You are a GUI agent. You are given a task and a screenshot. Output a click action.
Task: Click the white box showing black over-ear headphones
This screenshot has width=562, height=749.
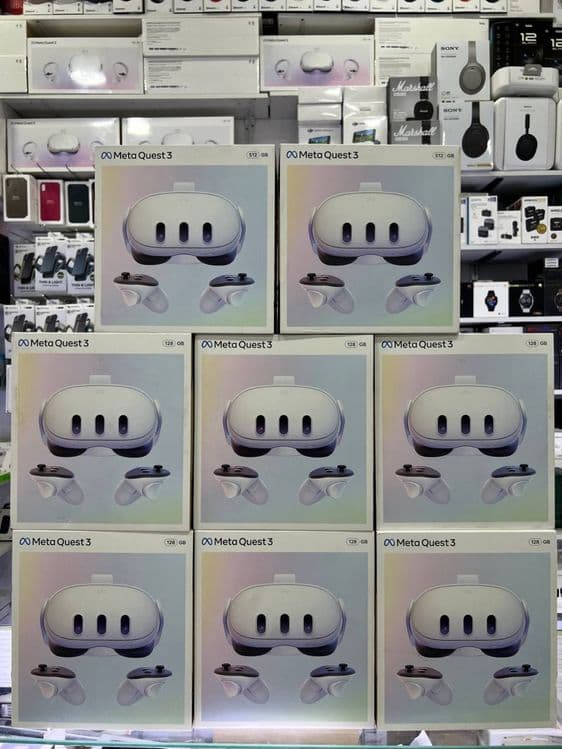[x=525, y=134]
